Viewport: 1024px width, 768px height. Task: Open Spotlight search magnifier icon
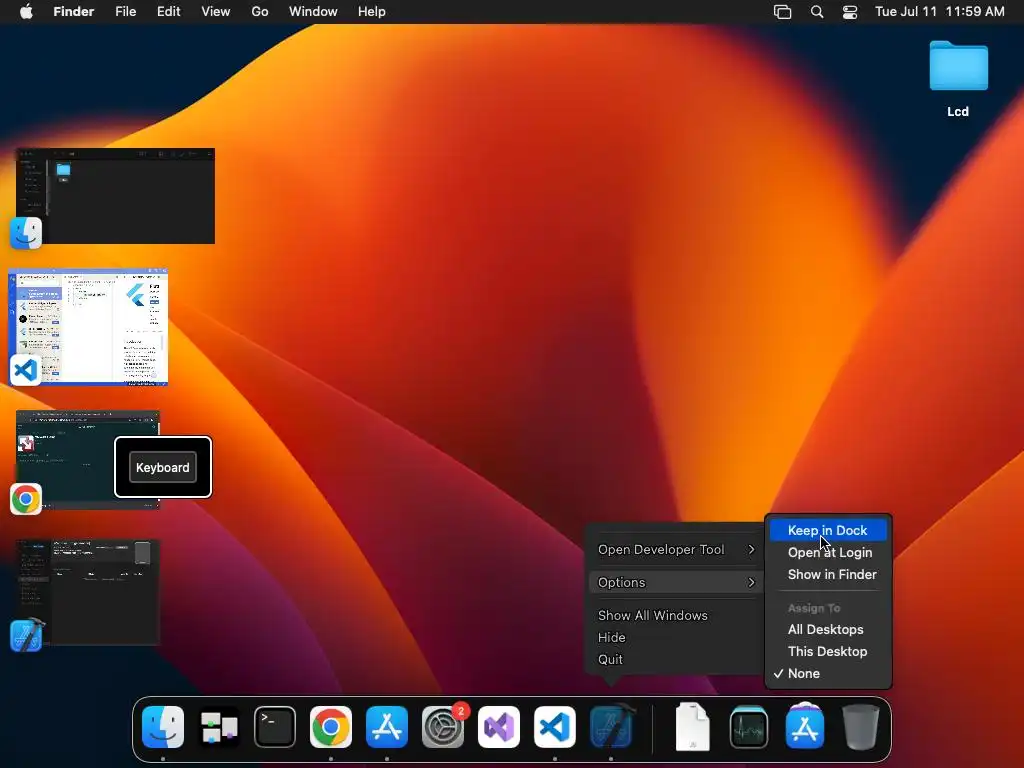(817, 12)
